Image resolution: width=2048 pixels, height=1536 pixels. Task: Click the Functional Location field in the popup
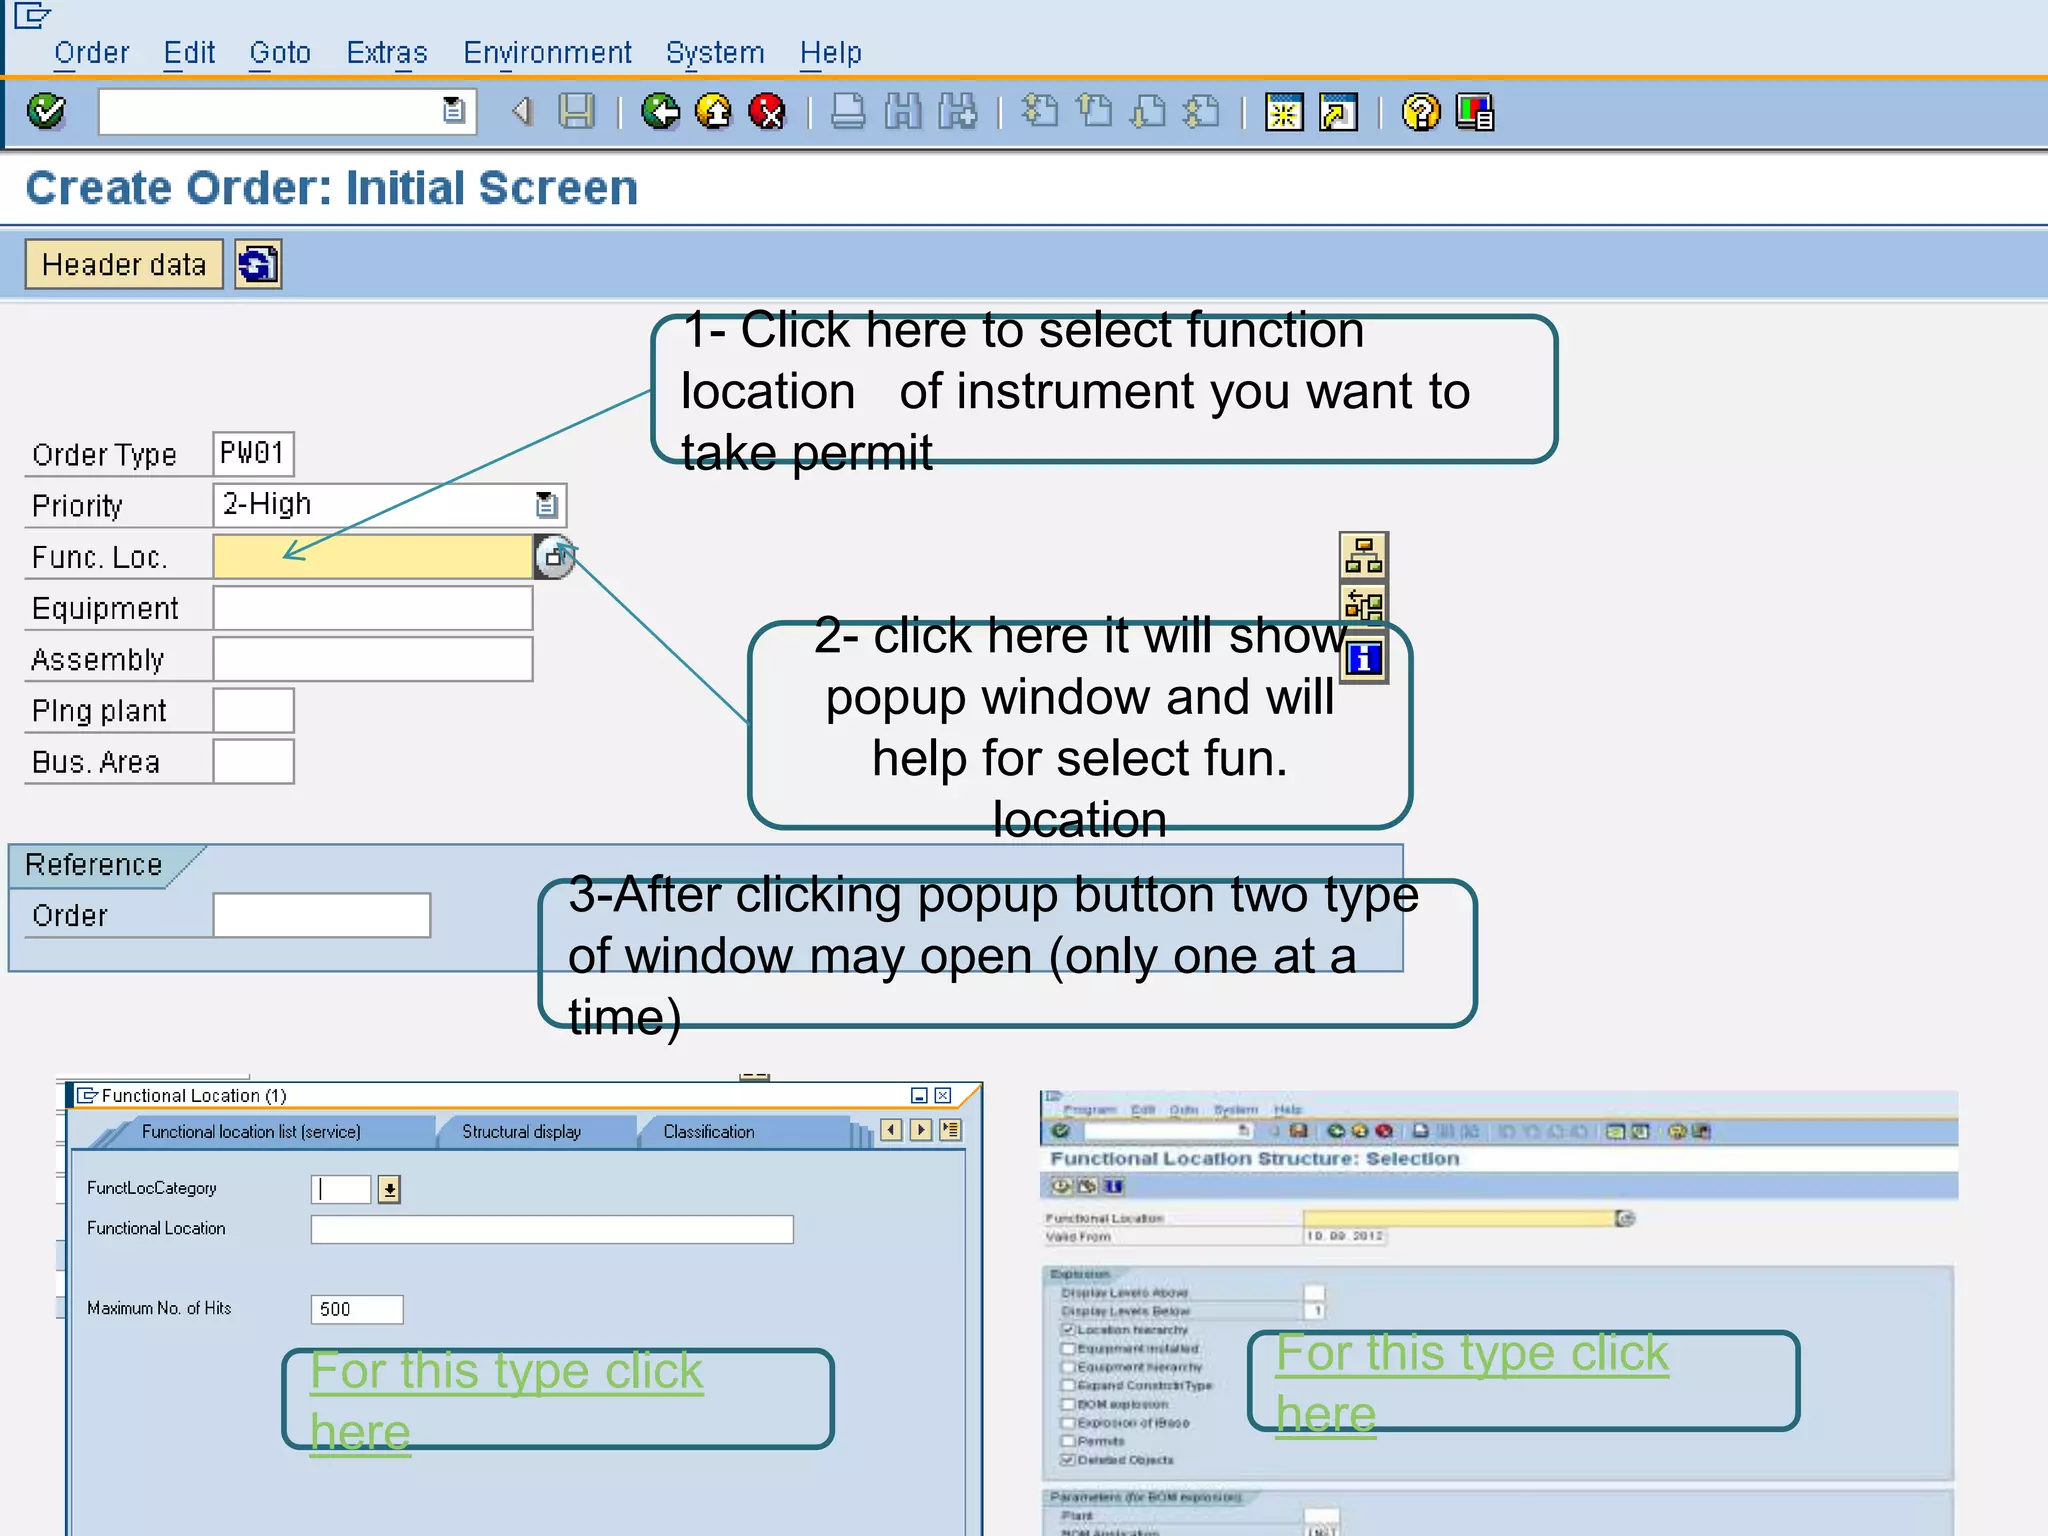point(552,1229)
